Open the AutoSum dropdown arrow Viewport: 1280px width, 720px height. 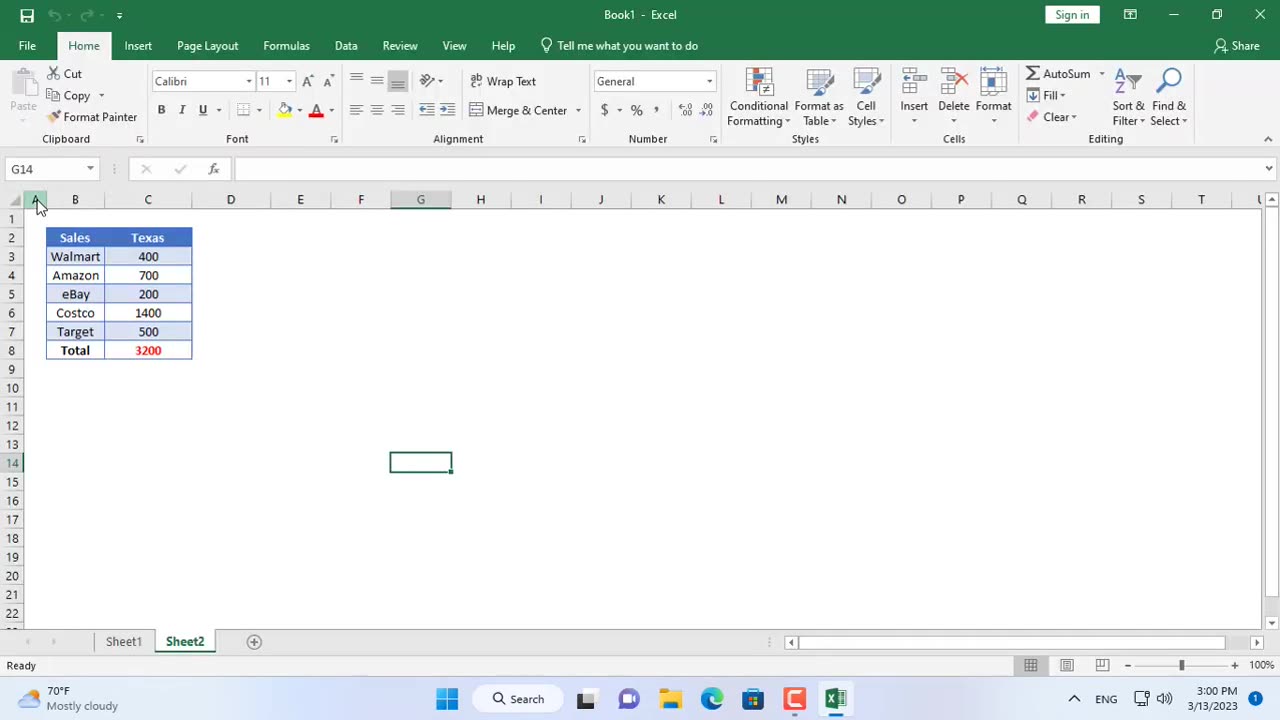pos(1102,74)
